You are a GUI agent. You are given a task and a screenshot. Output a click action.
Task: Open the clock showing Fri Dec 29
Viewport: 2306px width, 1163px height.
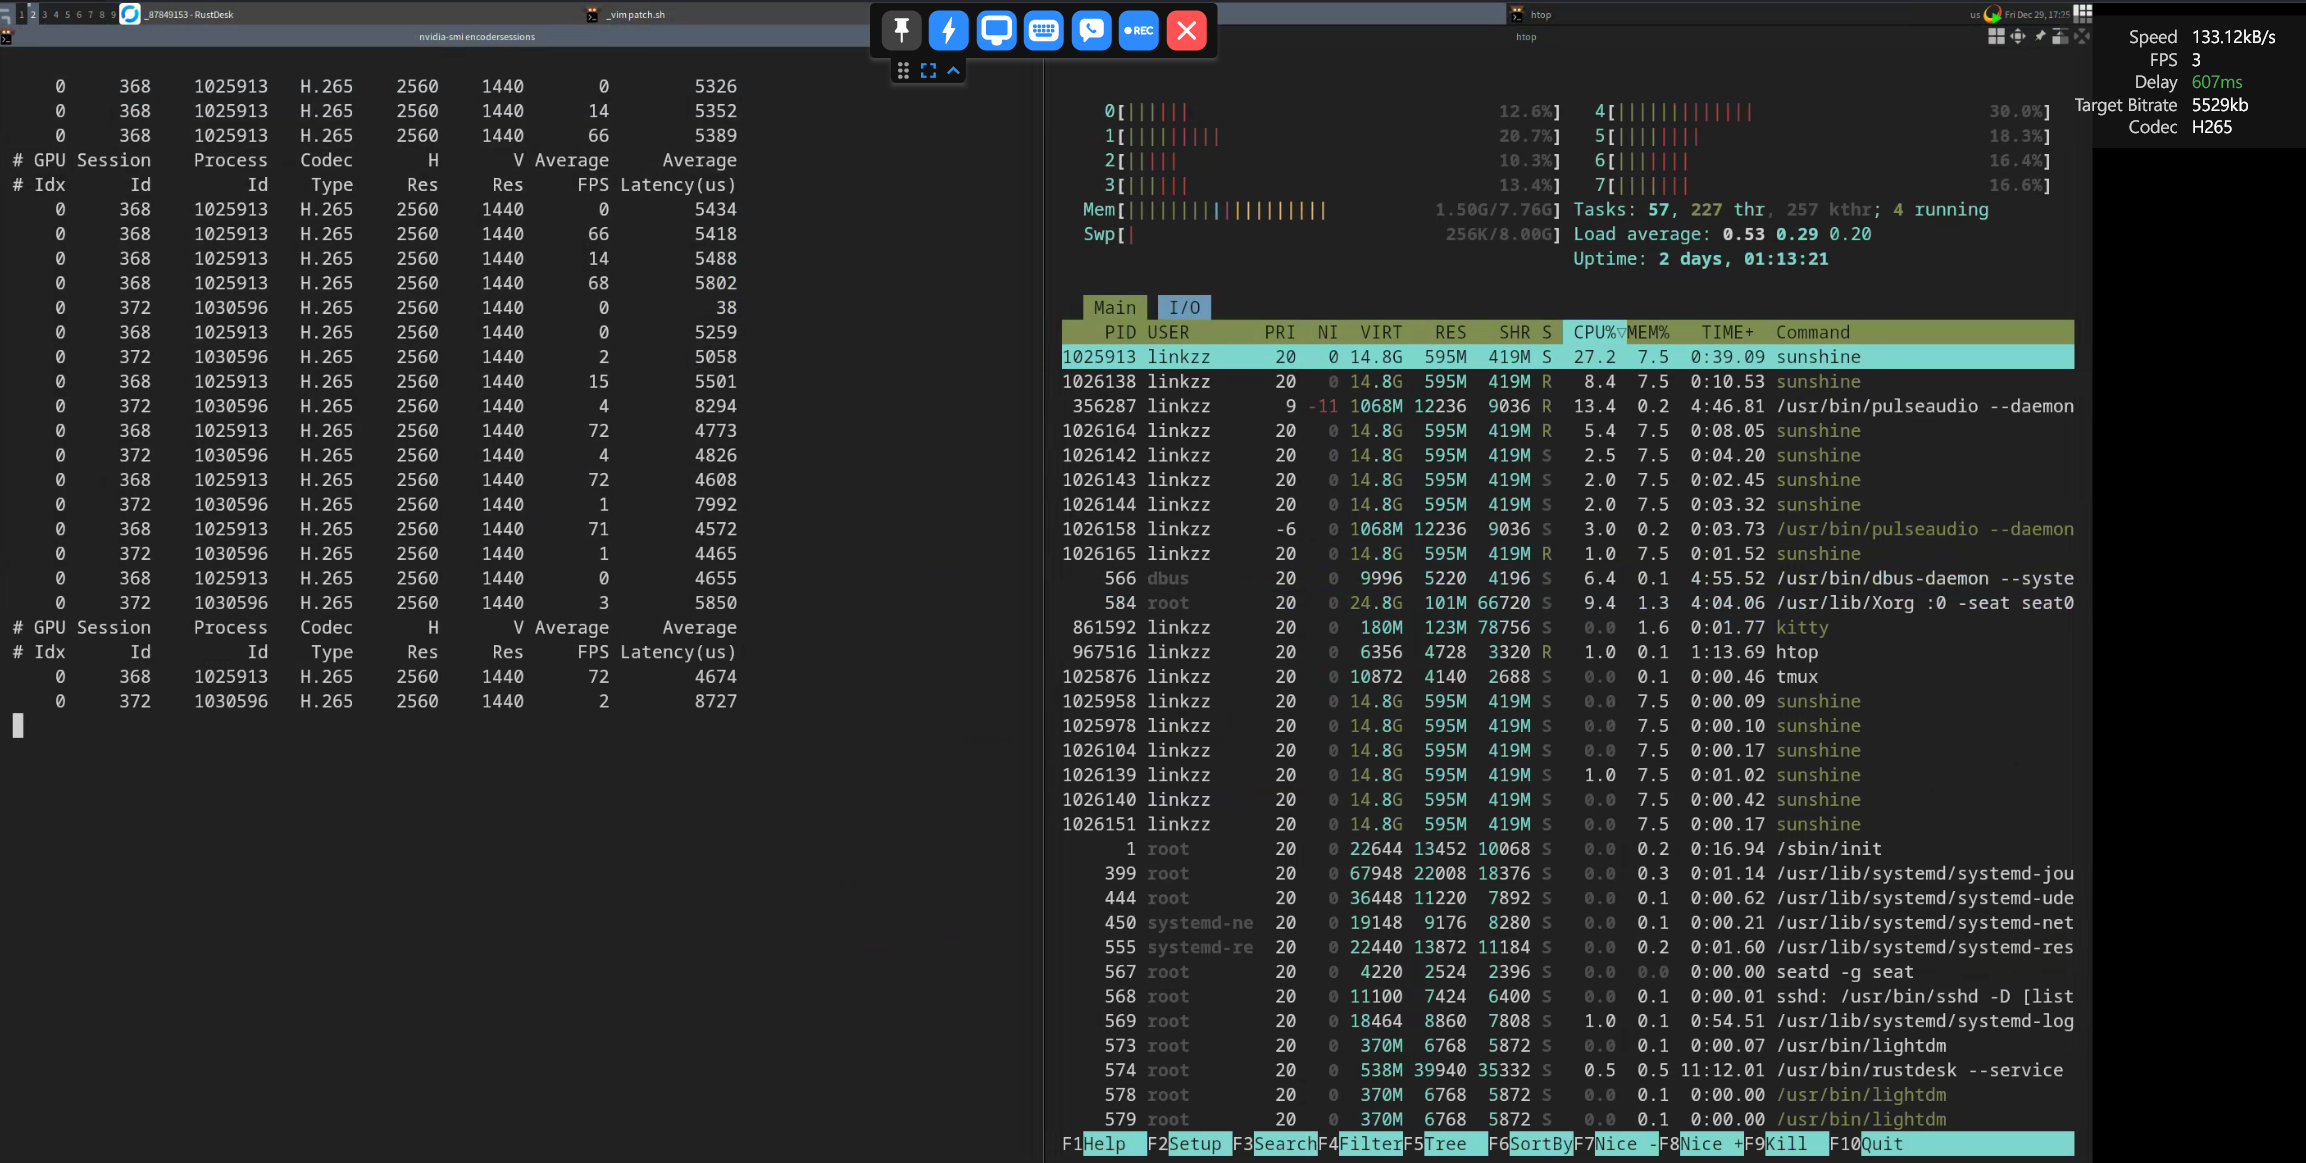point(2037,14)
